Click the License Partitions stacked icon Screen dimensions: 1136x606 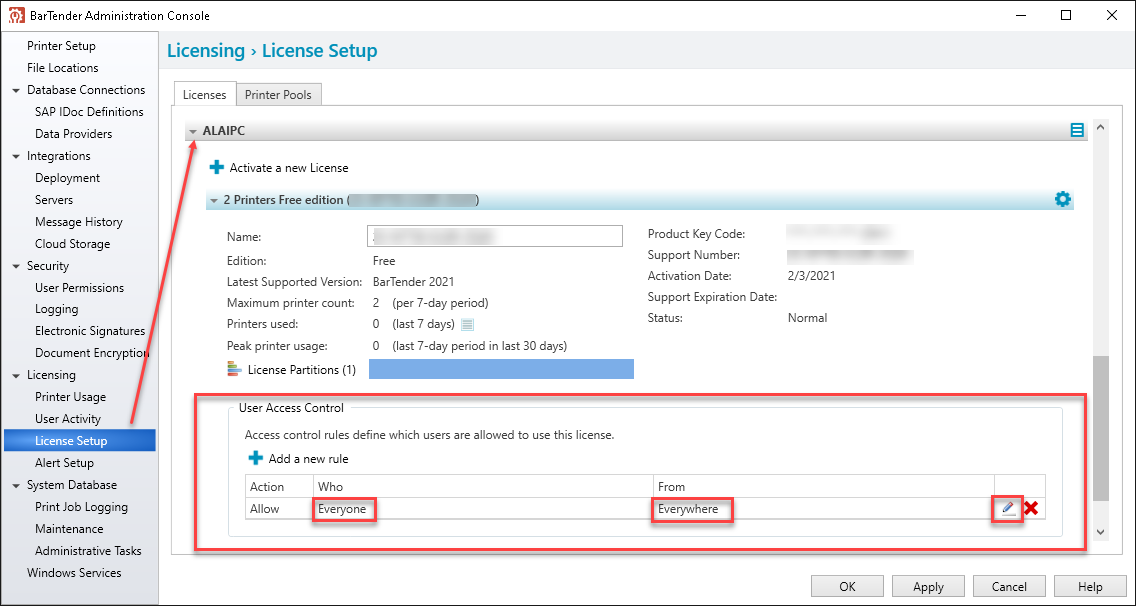click(234, 370)
